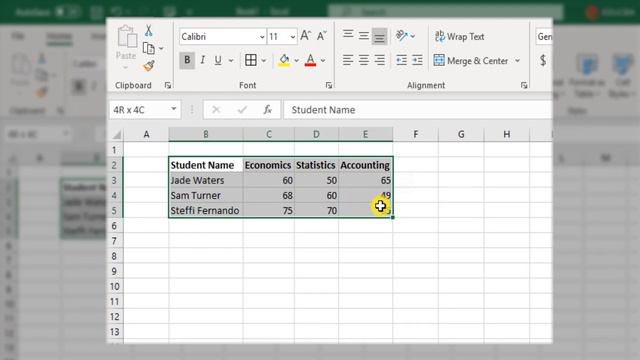Increase the cell indent
The image size is (640, 360).
(417, 60)
